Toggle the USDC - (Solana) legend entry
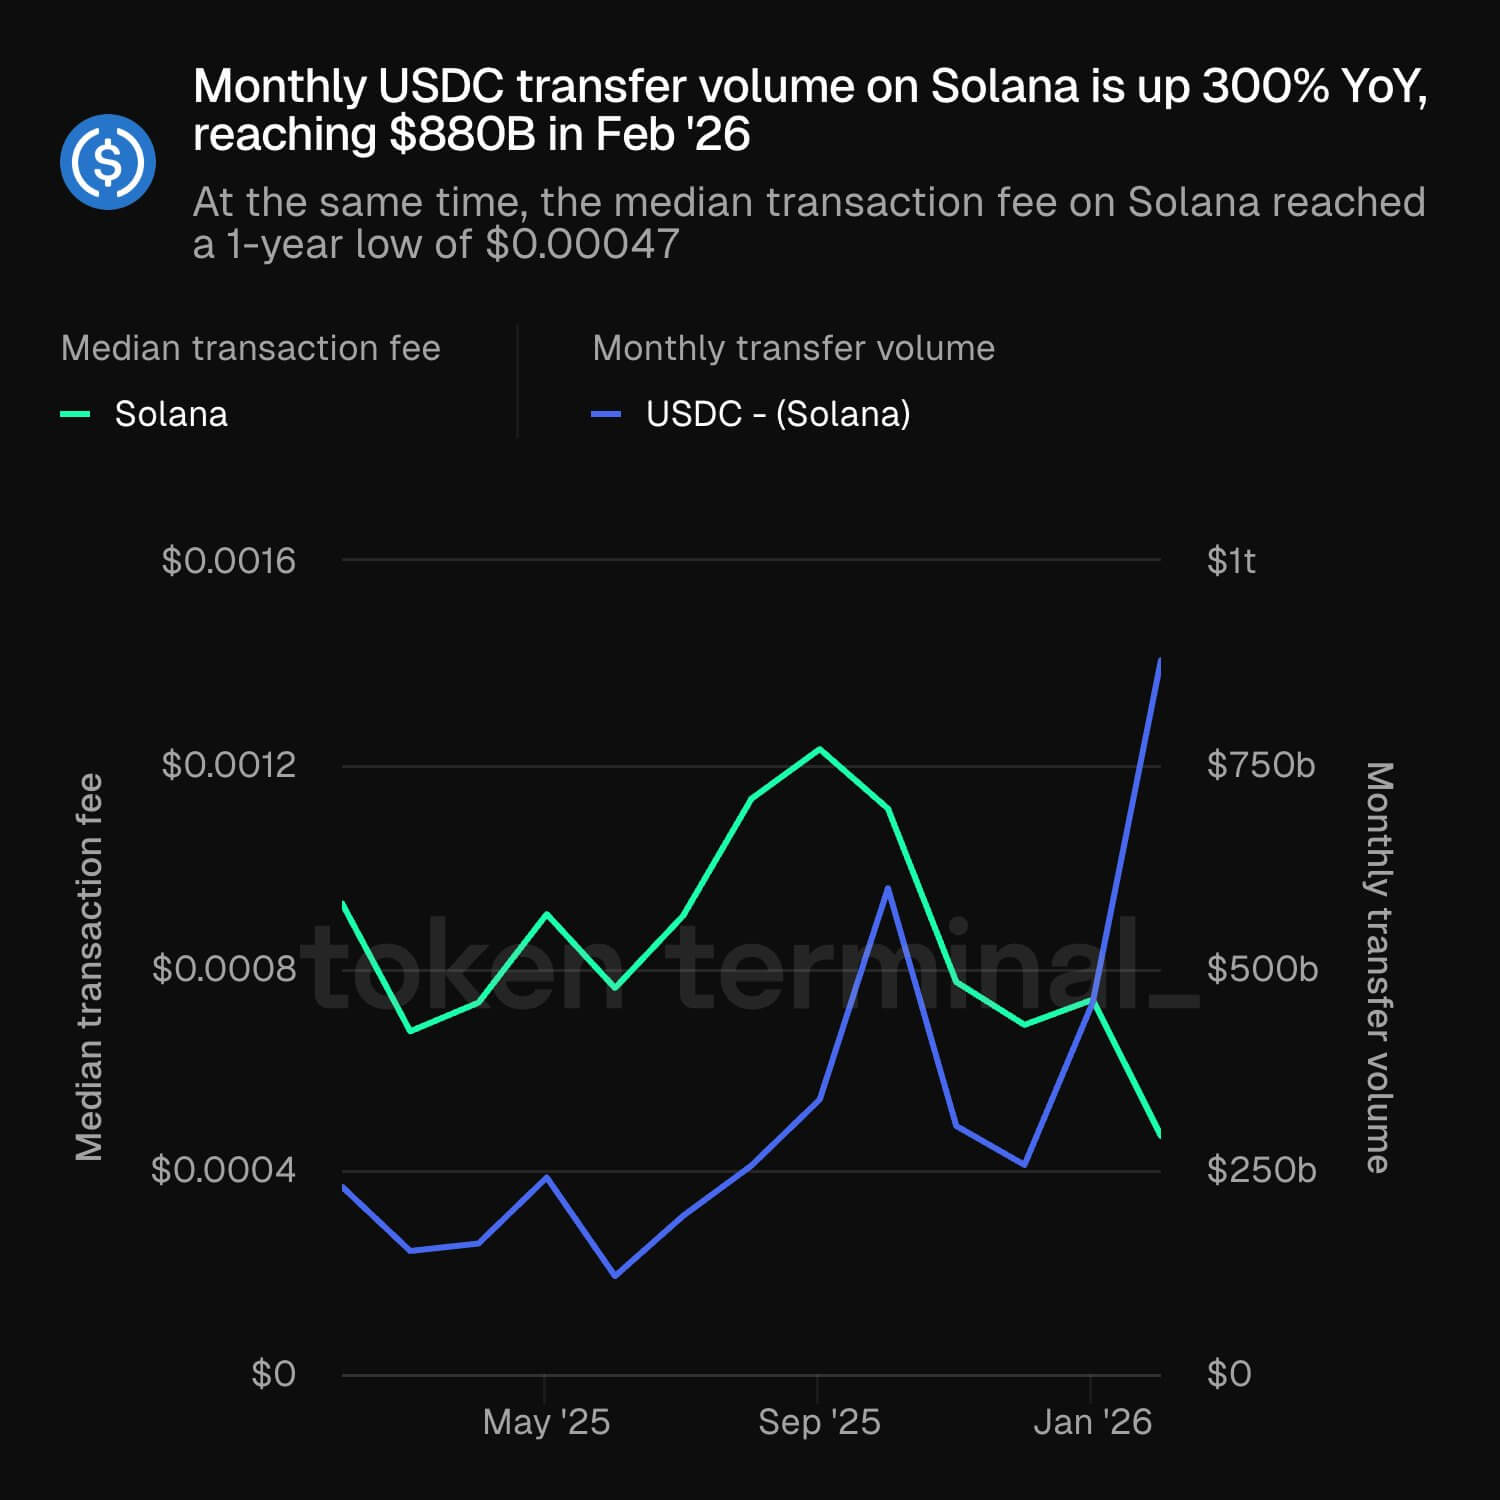1500x1500 pixels. pos(778,414)
